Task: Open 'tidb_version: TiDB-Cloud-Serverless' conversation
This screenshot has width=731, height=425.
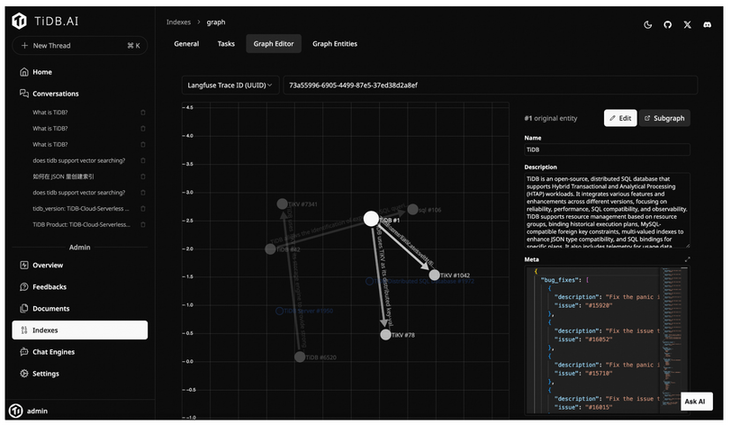Action: (81, 208)
